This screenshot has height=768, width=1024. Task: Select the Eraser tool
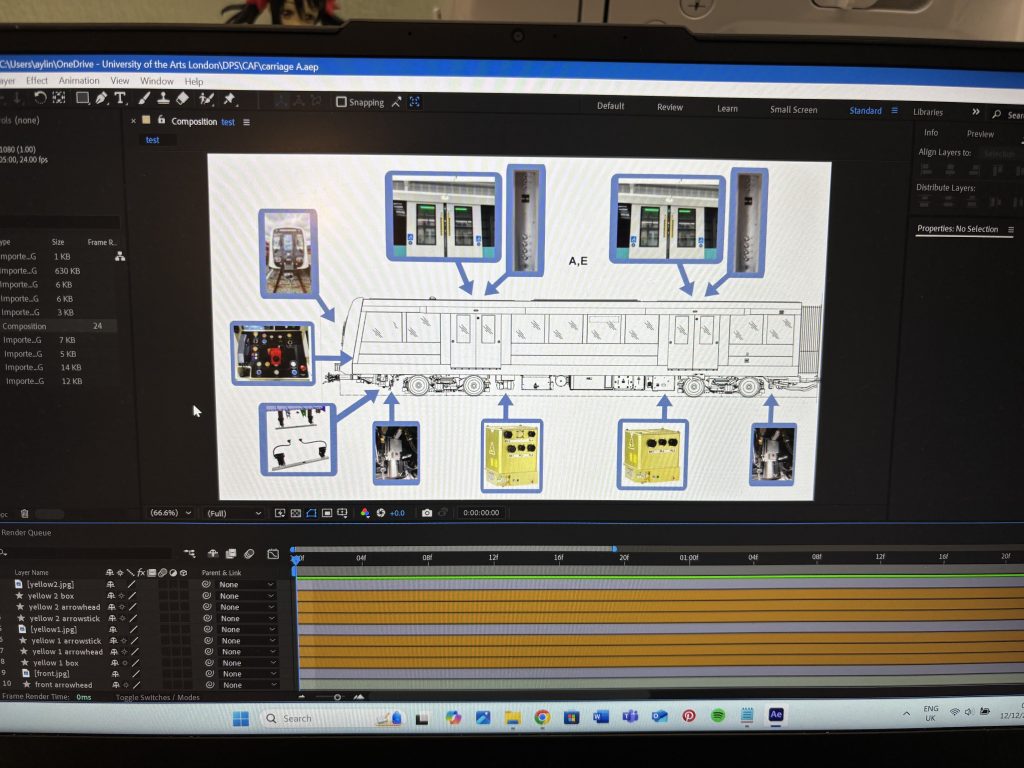coord(183,98)
